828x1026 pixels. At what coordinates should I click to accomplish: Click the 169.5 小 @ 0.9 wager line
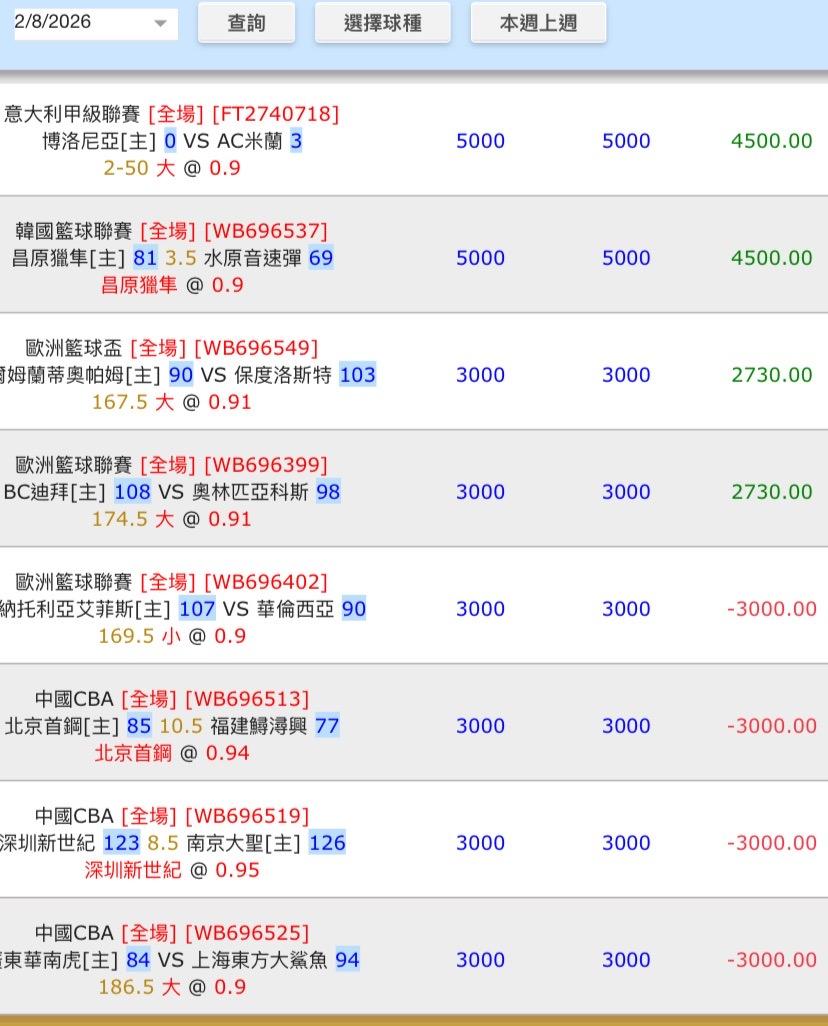coord(172,636)
